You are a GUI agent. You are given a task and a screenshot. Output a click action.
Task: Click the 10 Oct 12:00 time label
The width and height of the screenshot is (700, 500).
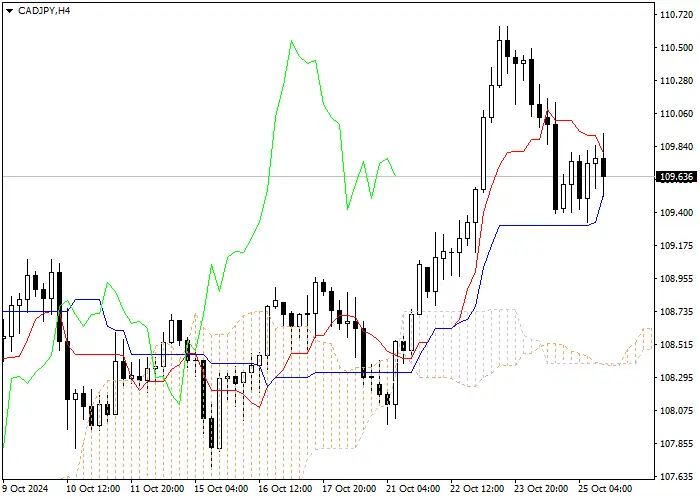click(x=93, y=488)
